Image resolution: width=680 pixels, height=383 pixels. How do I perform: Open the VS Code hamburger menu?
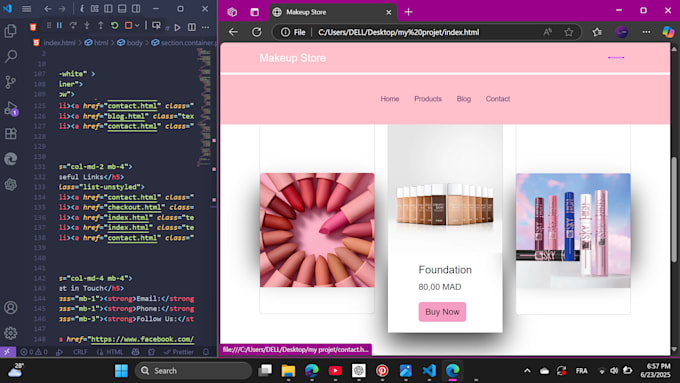(26, 9)
